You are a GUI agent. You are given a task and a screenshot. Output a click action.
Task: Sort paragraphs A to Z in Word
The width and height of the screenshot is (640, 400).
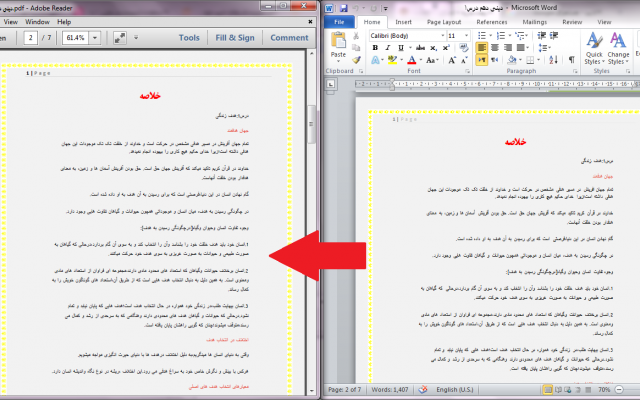pyautogui.click(x=553, y=60)
